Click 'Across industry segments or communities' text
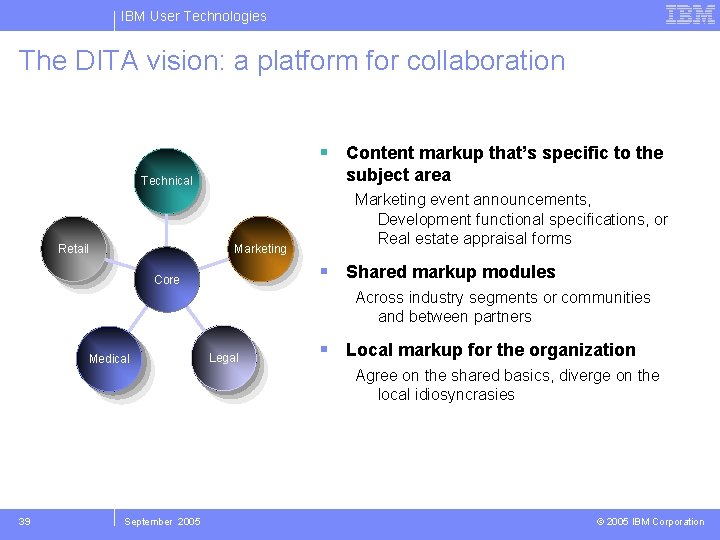 [x=503, y=298]
